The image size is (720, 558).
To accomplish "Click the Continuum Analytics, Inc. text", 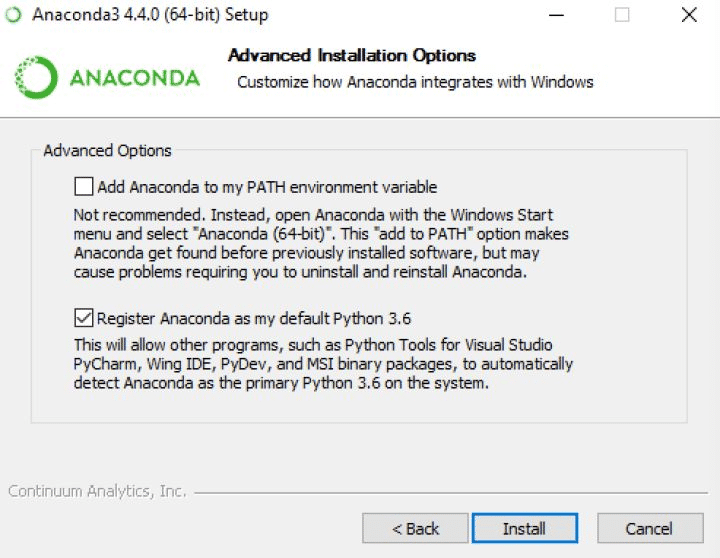I will (x=97, y=491).
